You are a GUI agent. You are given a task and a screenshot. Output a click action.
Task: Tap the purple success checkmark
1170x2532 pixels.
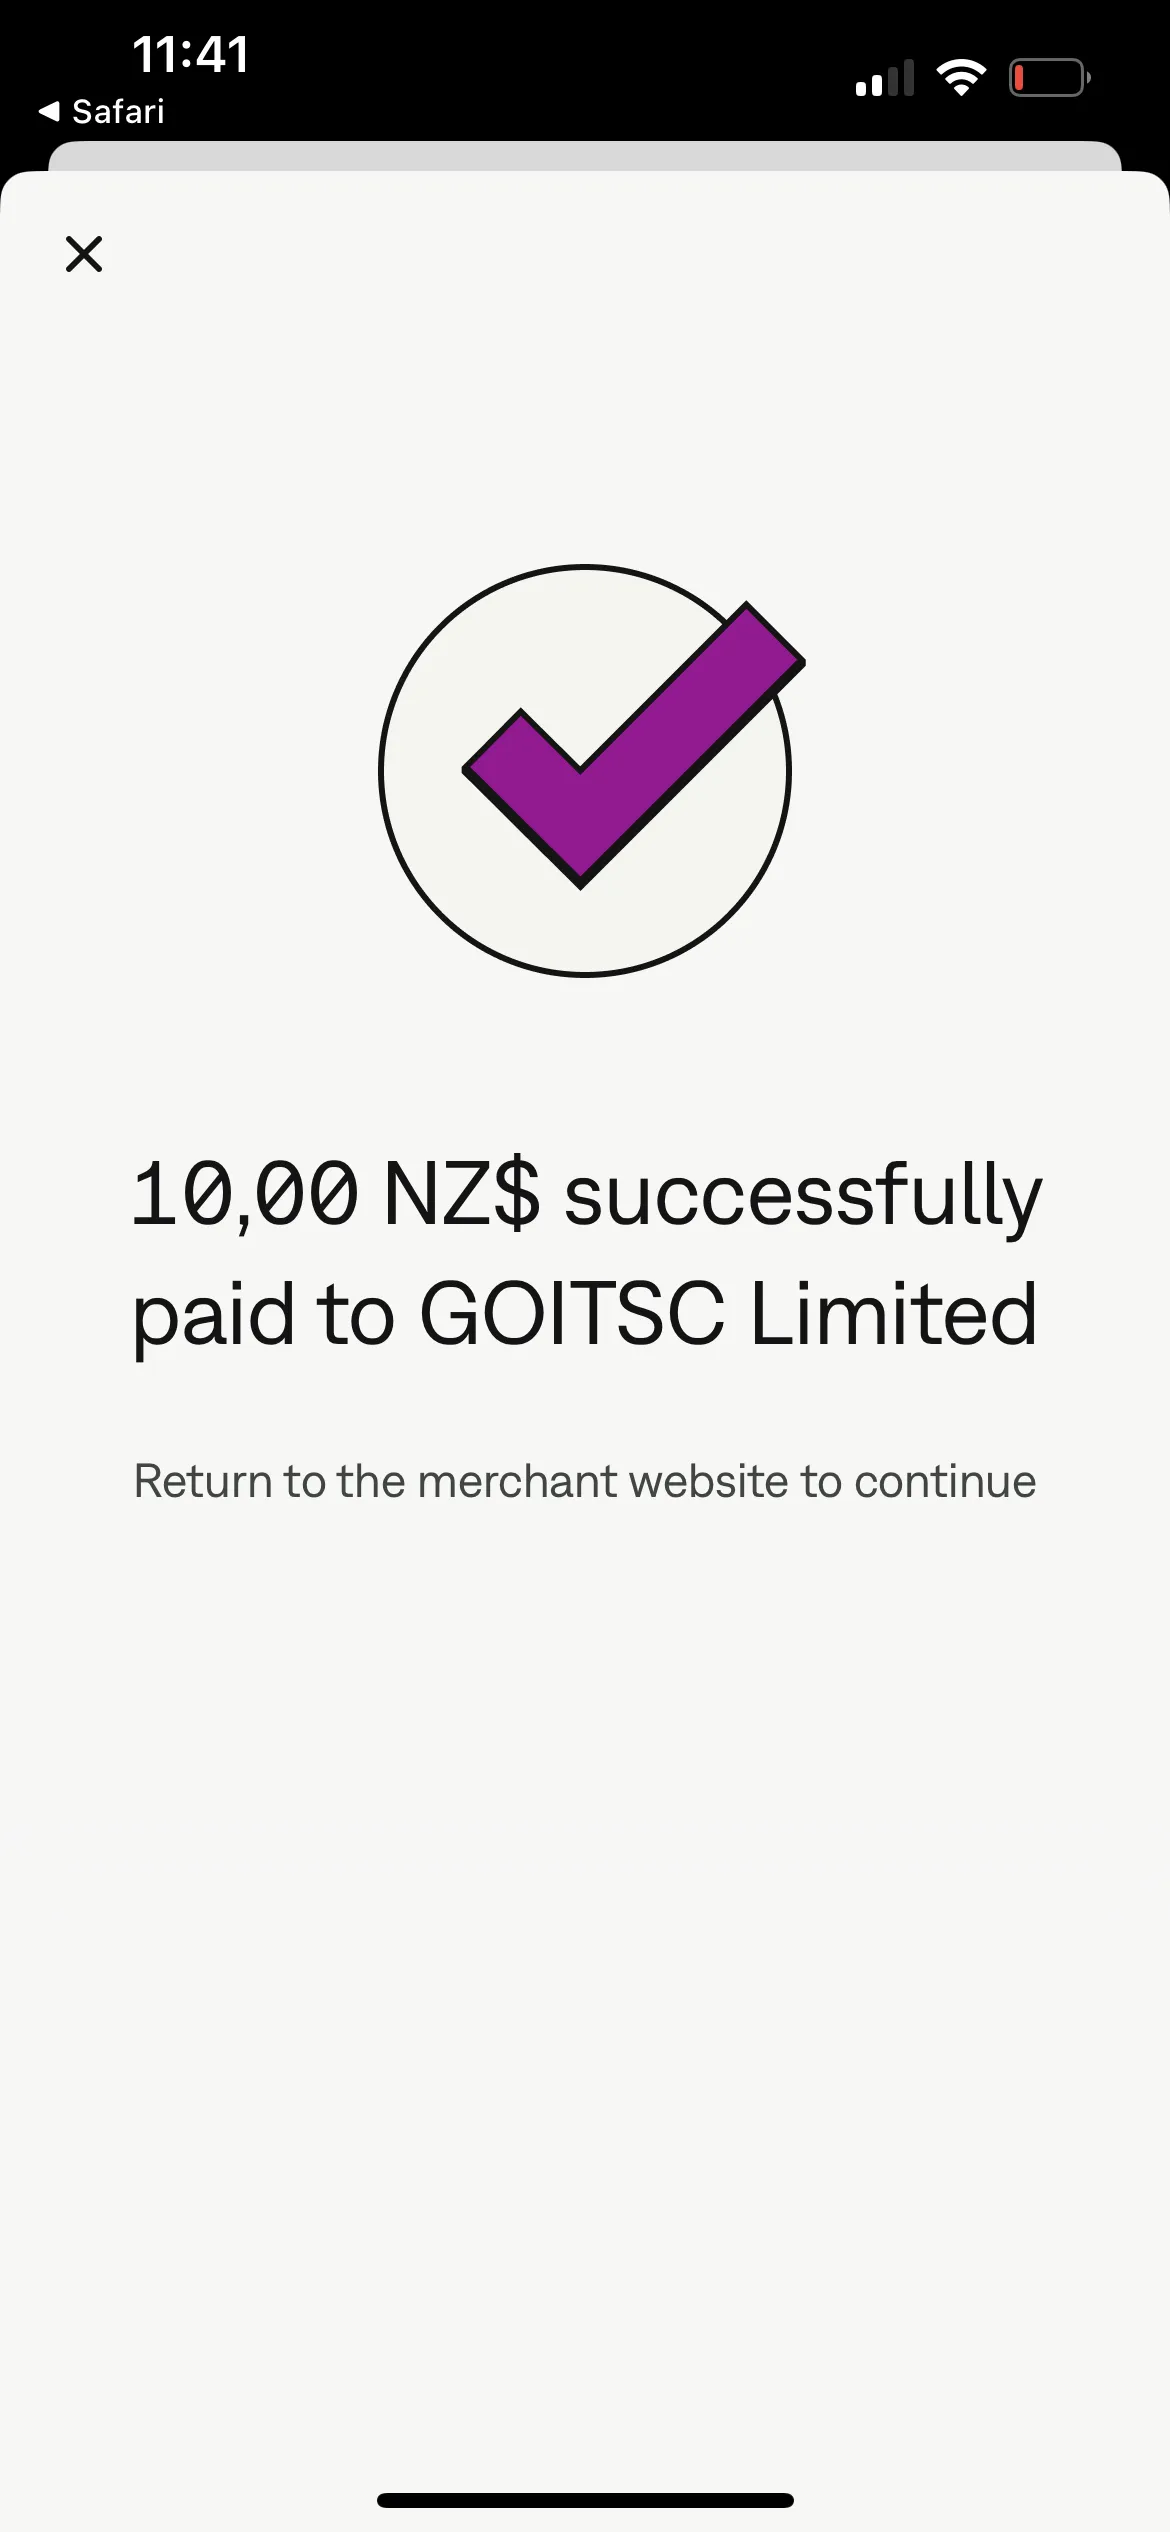pos(634,744)
